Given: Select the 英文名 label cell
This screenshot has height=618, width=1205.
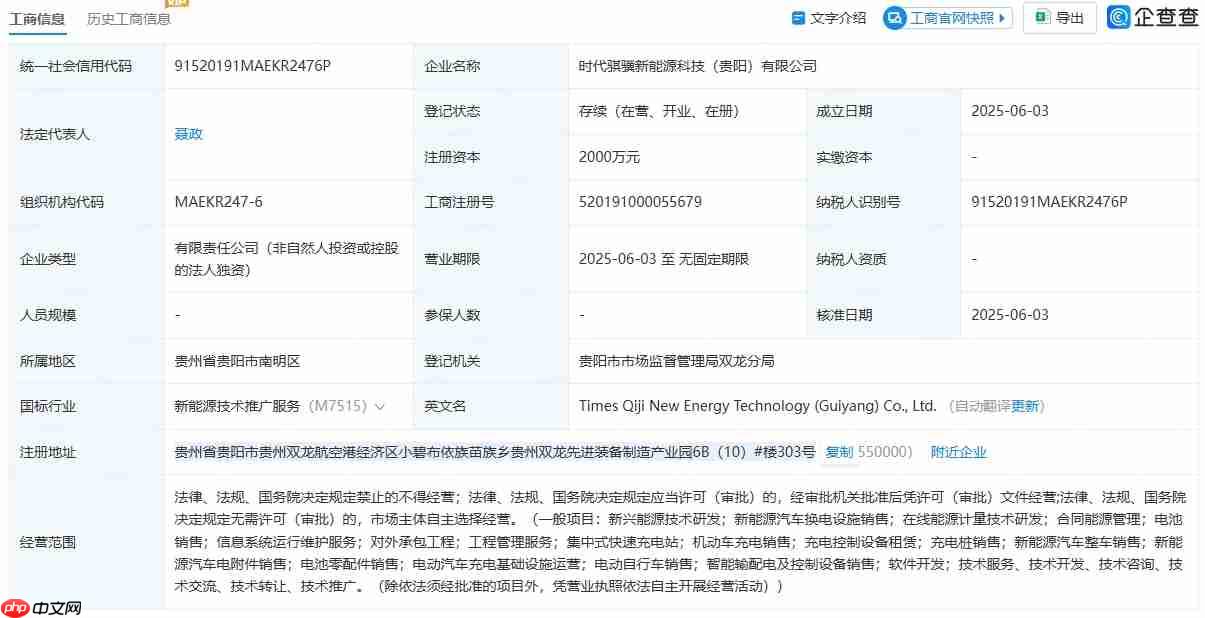Looking at the screenshot, I should point(490,407).
